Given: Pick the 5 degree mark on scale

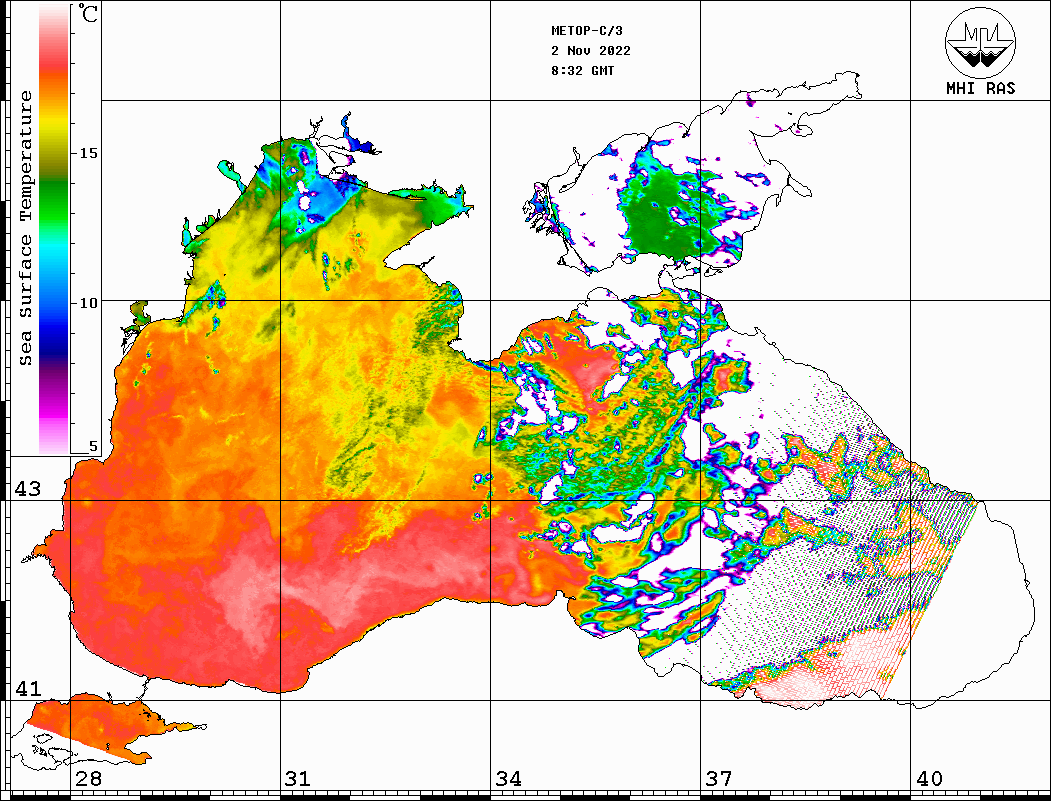Looking at the screenshot, I should 93,447.
